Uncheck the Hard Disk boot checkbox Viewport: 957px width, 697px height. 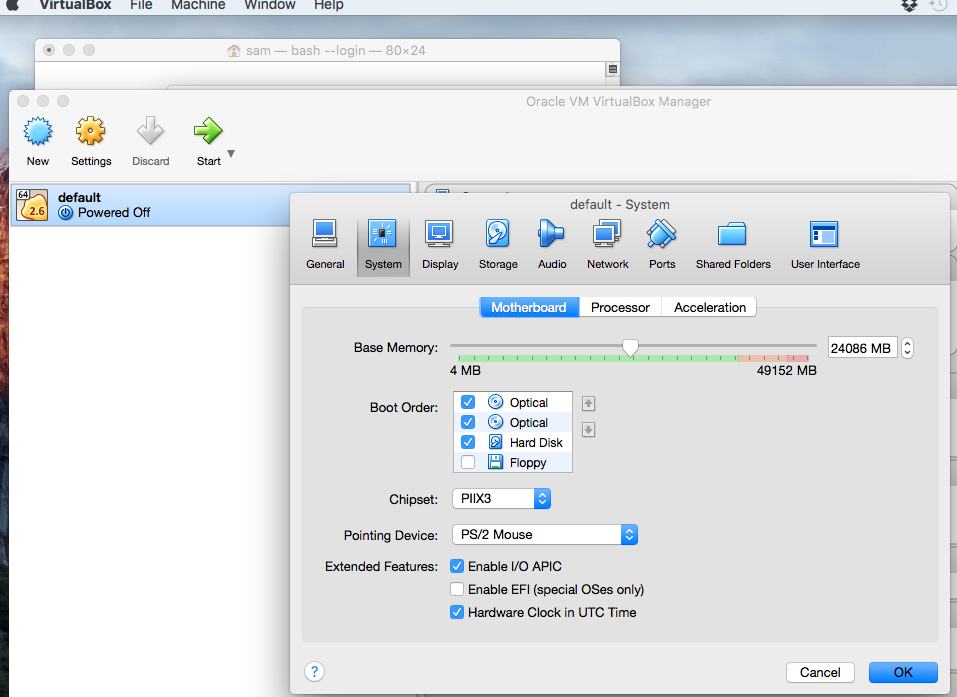pos(468,442)
